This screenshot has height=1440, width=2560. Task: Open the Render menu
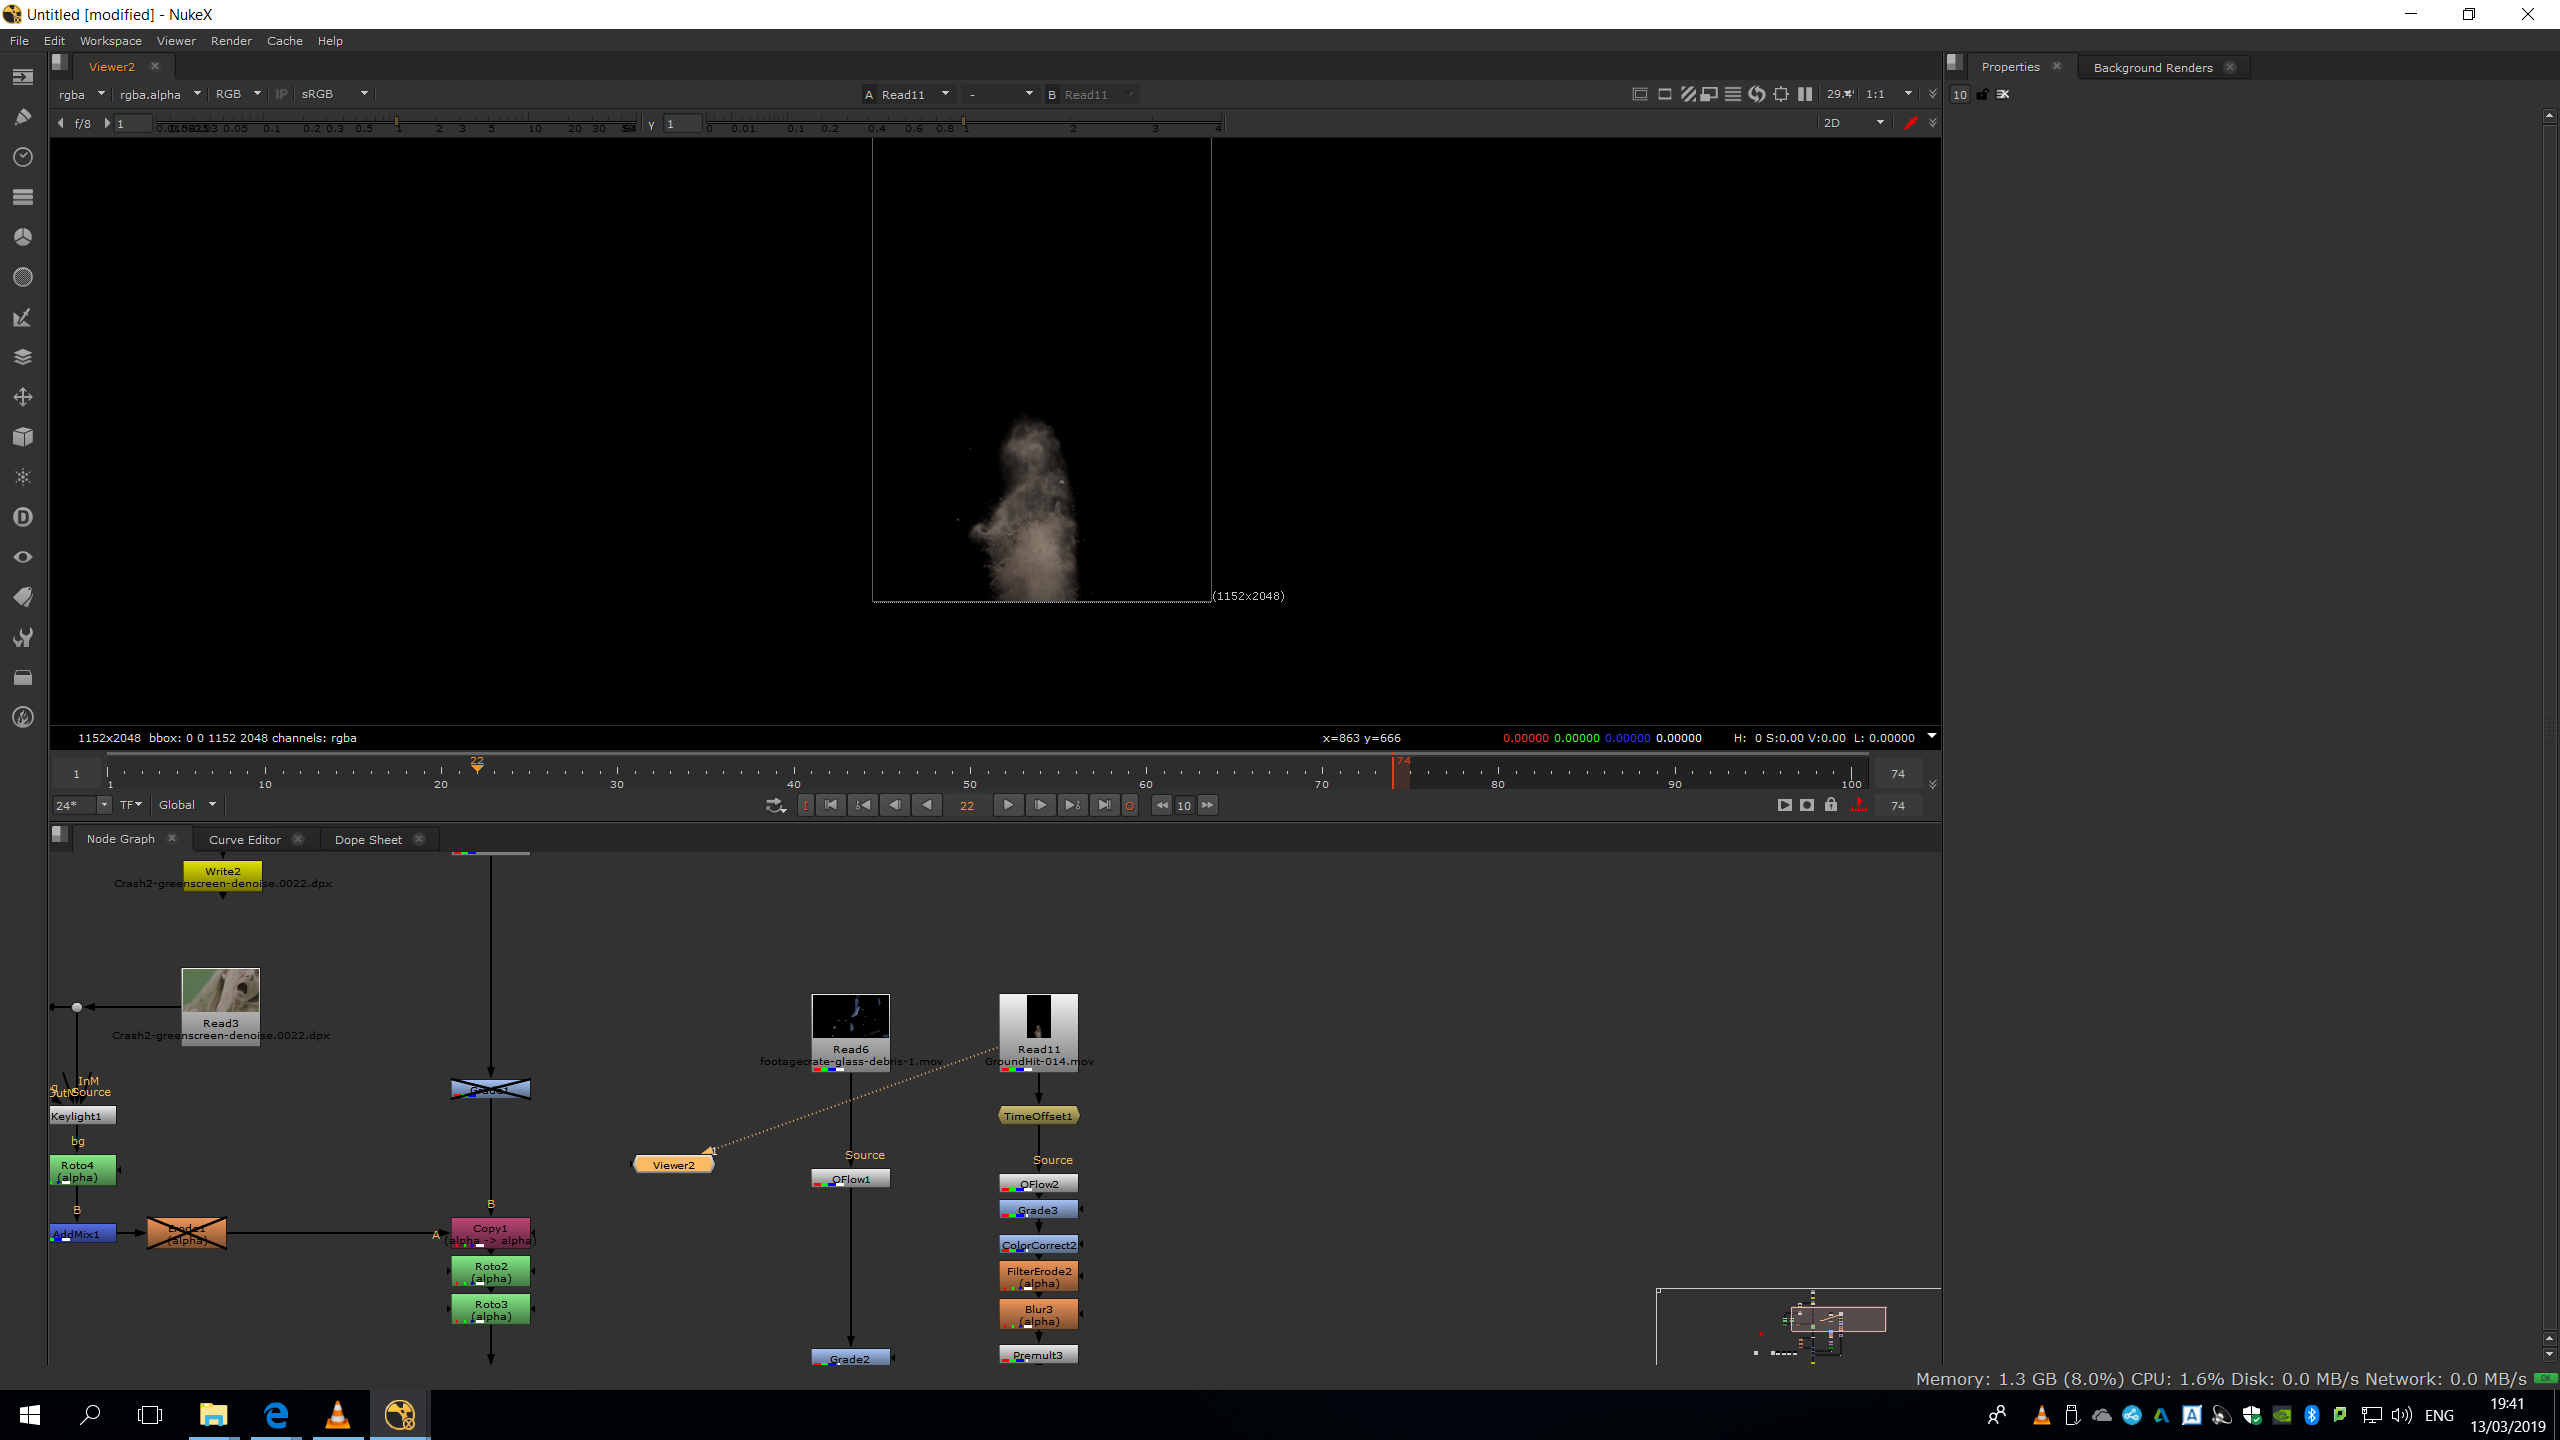pyautogui.click(x=231, y=41)
